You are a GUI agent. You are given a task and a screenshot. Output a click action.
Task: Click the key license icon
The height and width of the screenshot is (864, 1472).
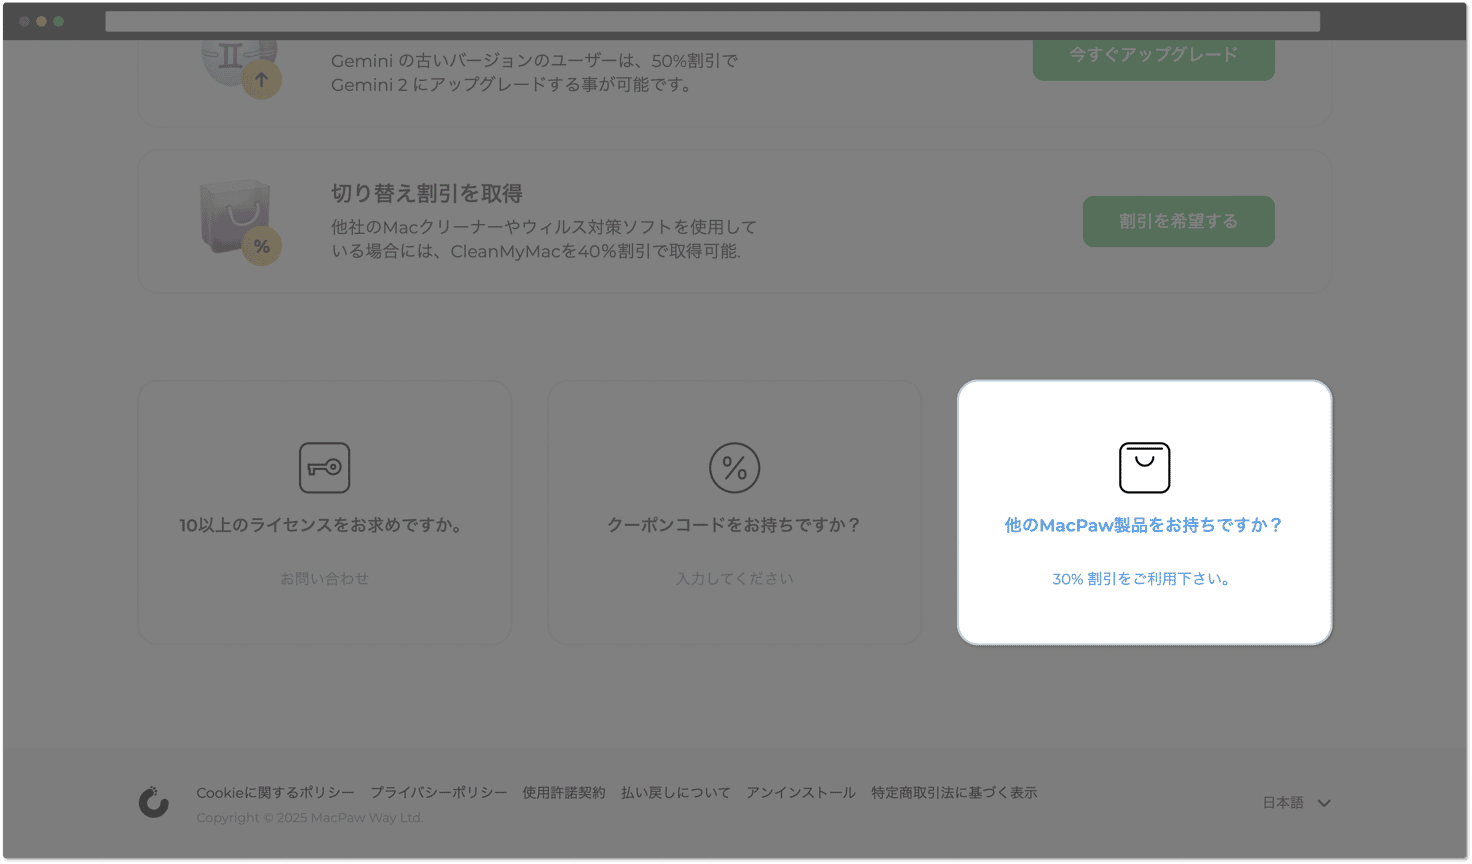coord(324,467)
